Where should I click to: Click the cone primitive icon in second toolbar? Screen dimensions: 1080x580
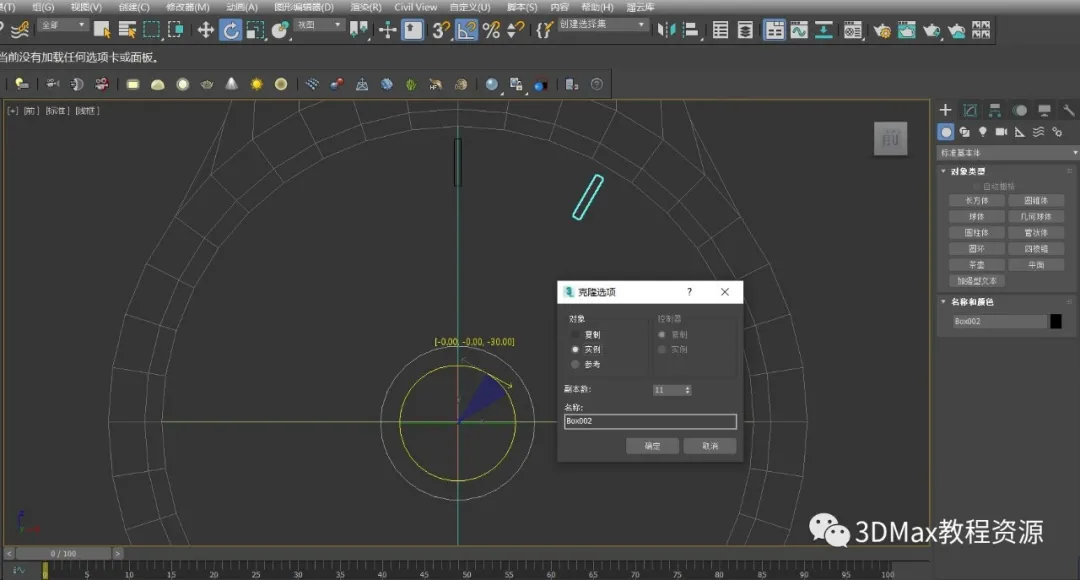[x=231, y=84]
